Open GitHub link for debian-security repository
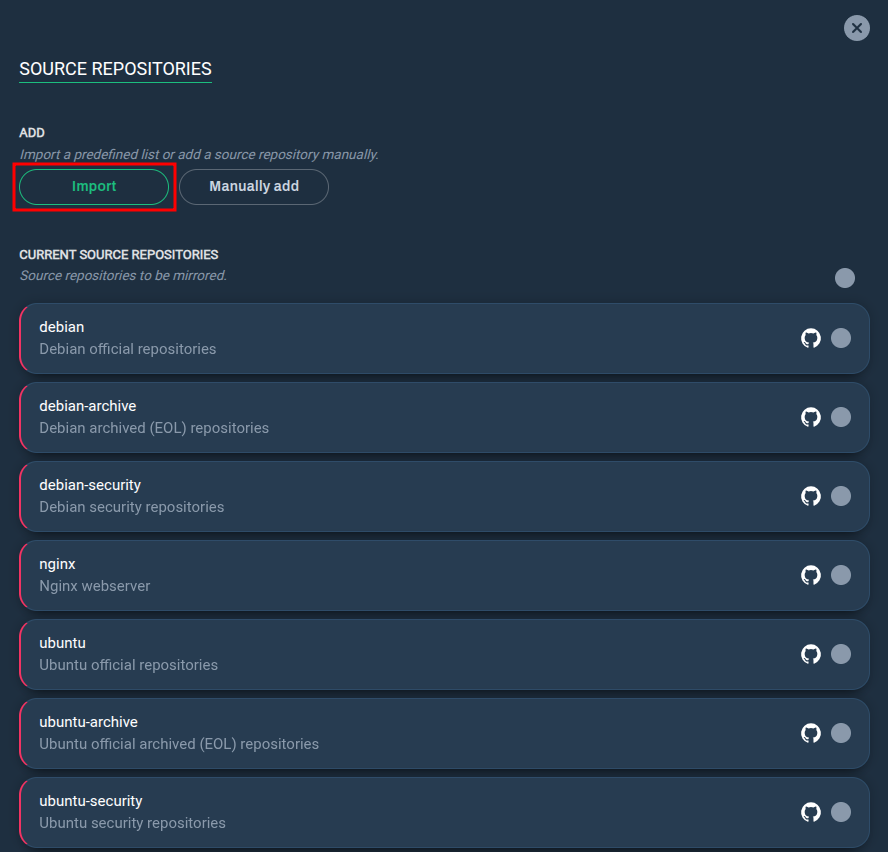The width and height of the screenshot is (888, 852). (810, 496)
